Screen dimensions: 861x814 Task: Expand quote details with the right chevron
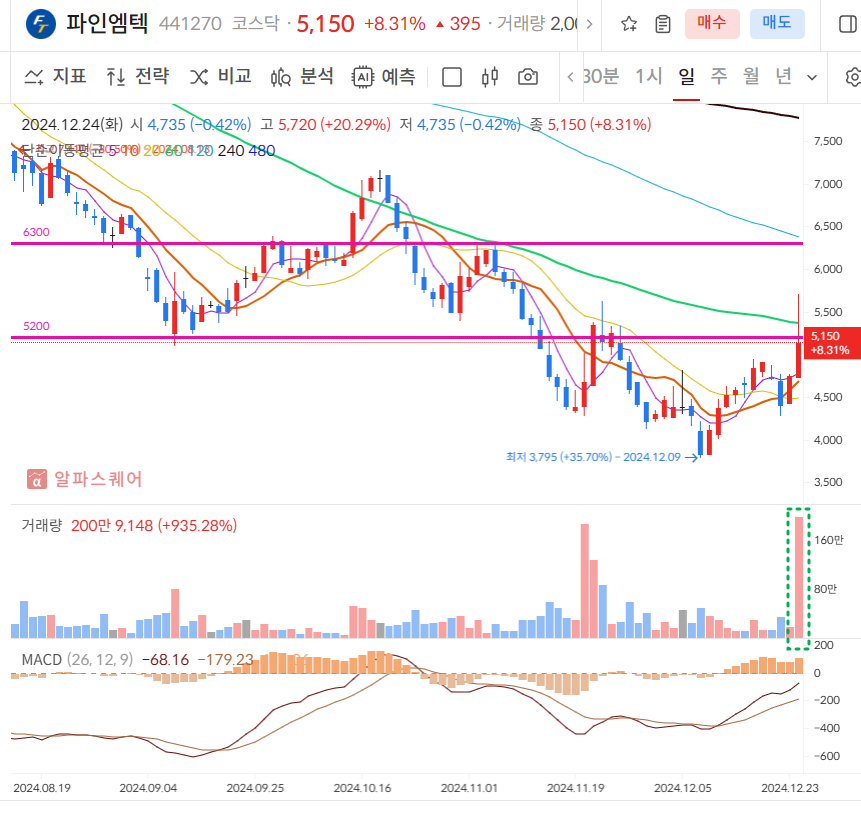point(589,24)
